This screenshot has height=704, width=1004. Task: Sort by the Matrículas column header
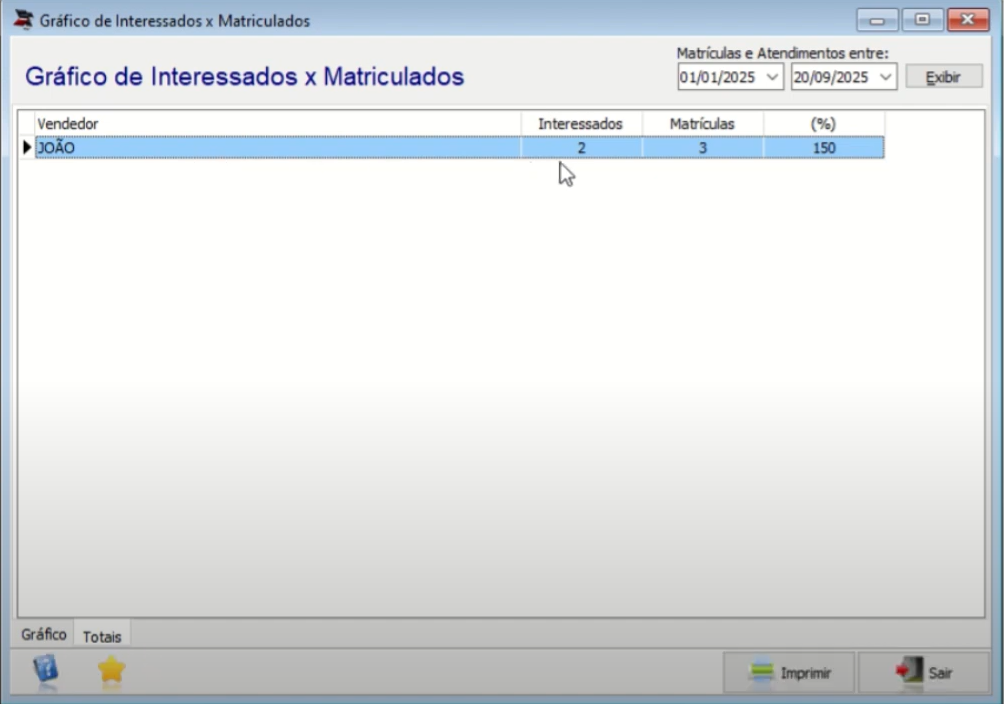(702, 124)
